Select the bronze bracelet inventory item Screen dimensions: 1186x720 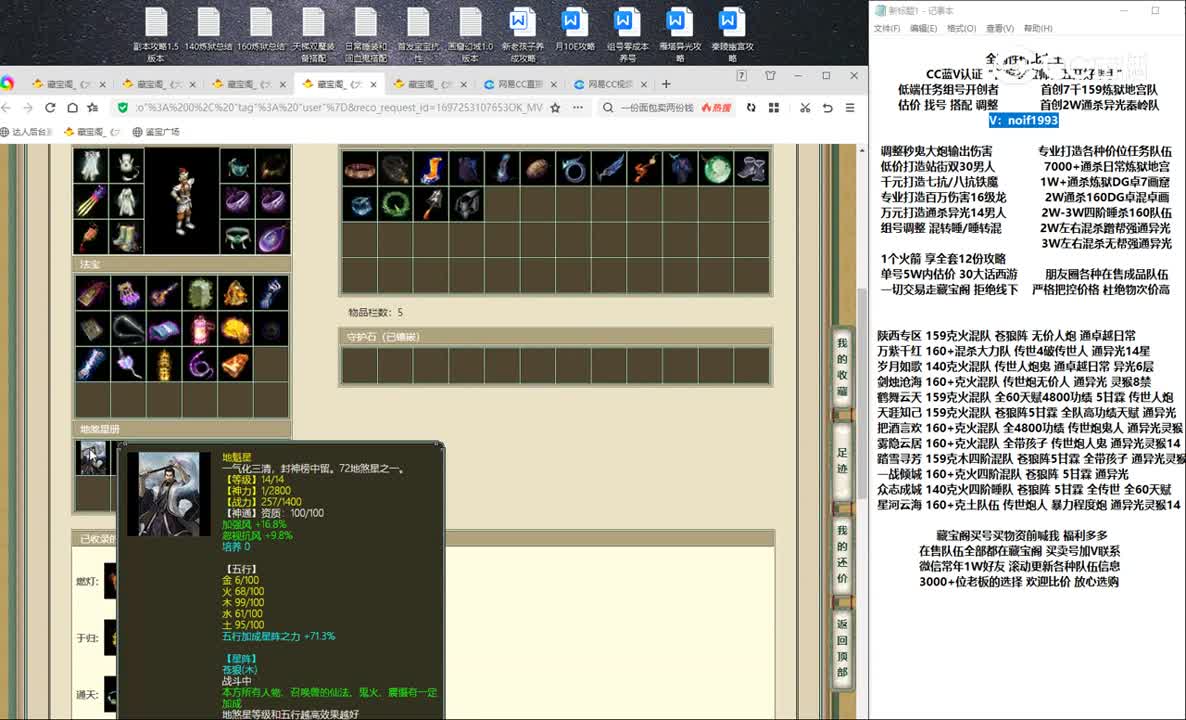point(360,169)
